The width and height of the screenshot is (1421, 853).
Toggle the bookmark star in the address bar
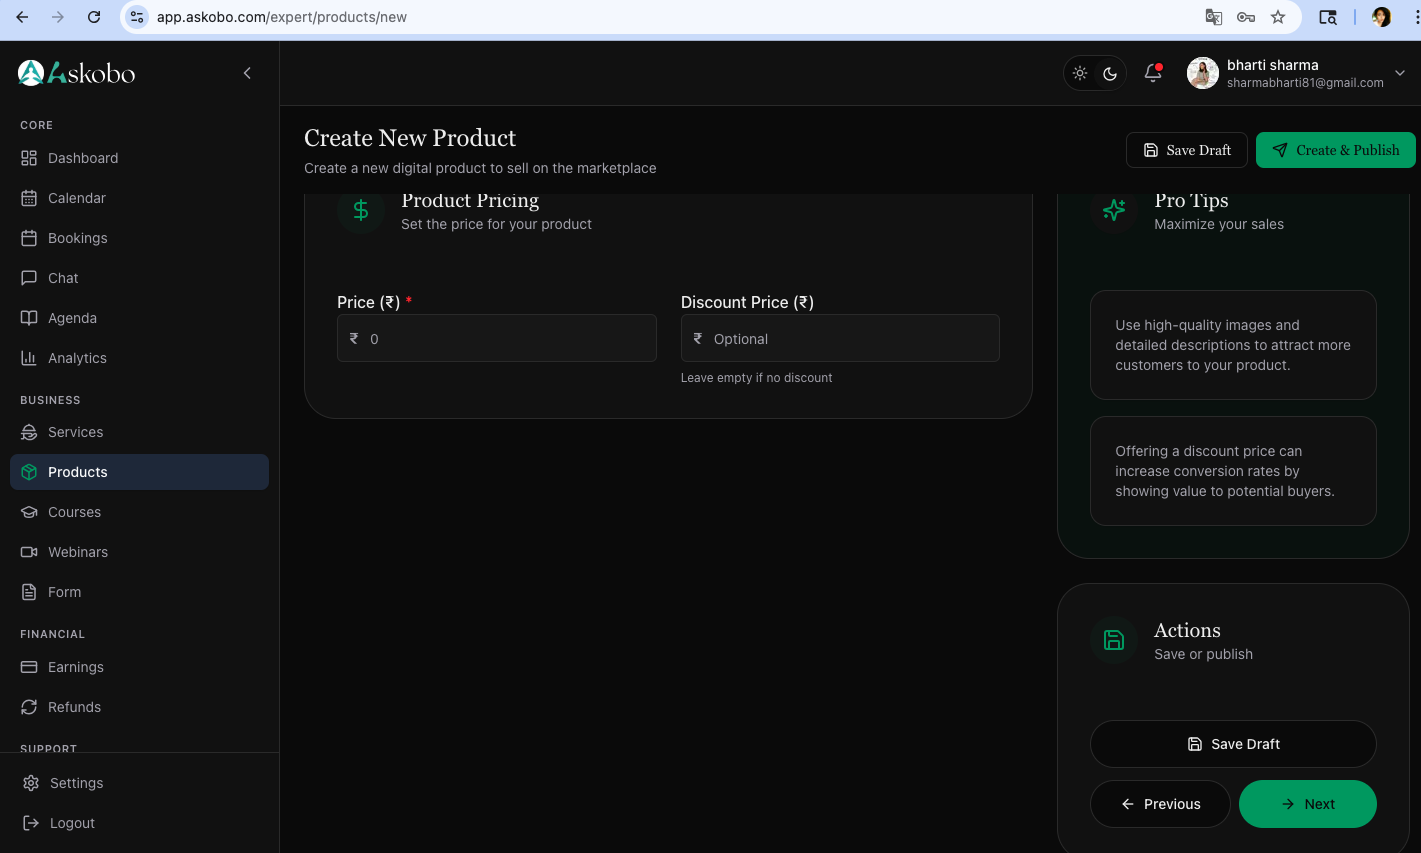click(x=1278, y=17)
